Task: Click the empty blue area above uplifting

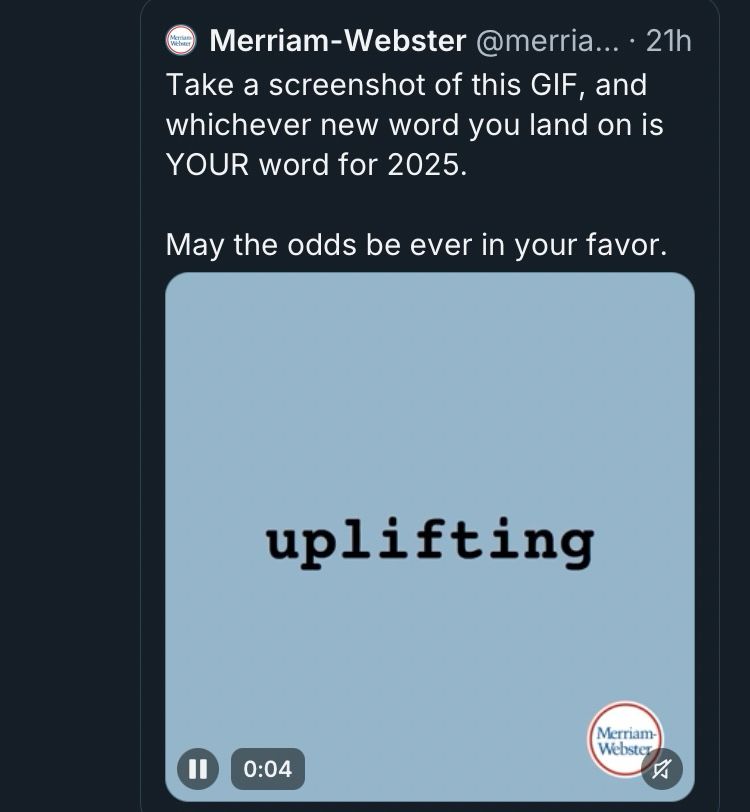Action: click(430, 394)
